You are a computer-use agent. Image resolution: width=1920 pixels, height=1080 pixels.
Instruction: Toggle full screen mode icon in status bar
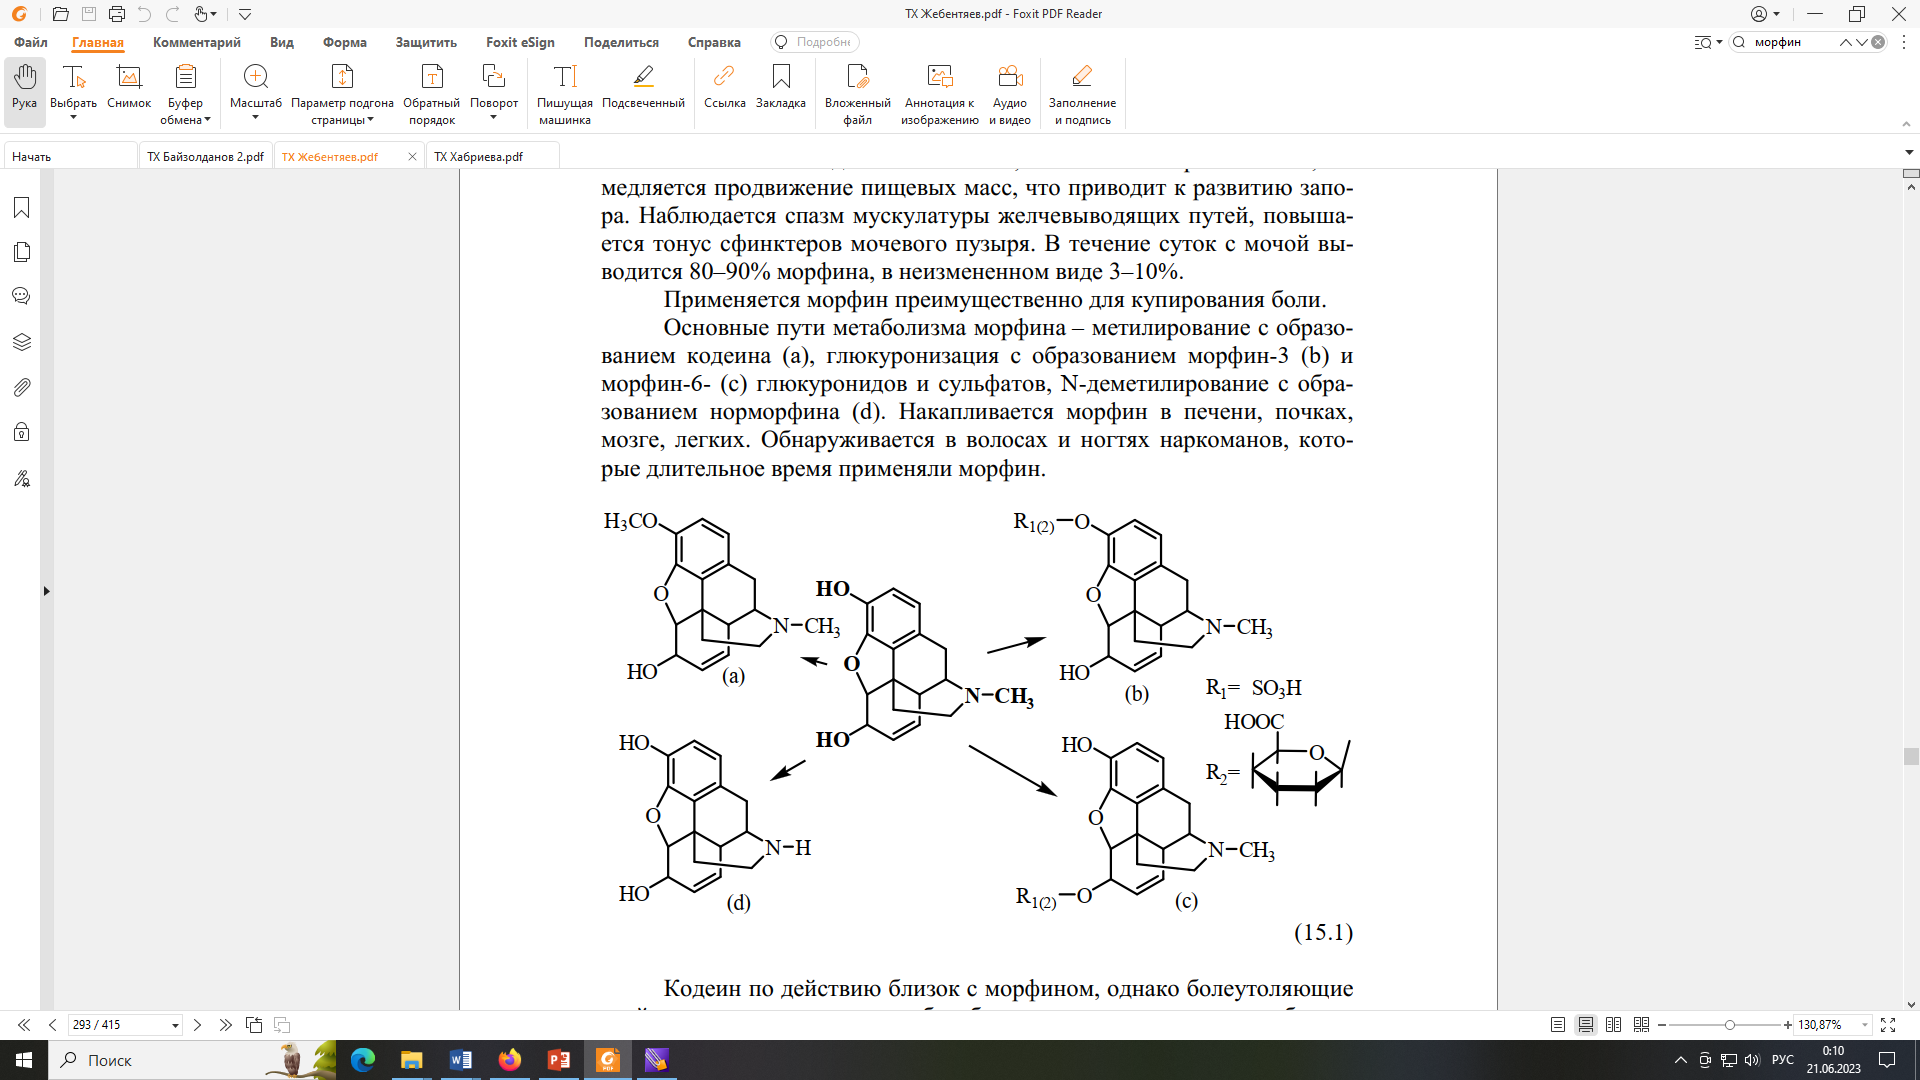pos(1888,1025)
